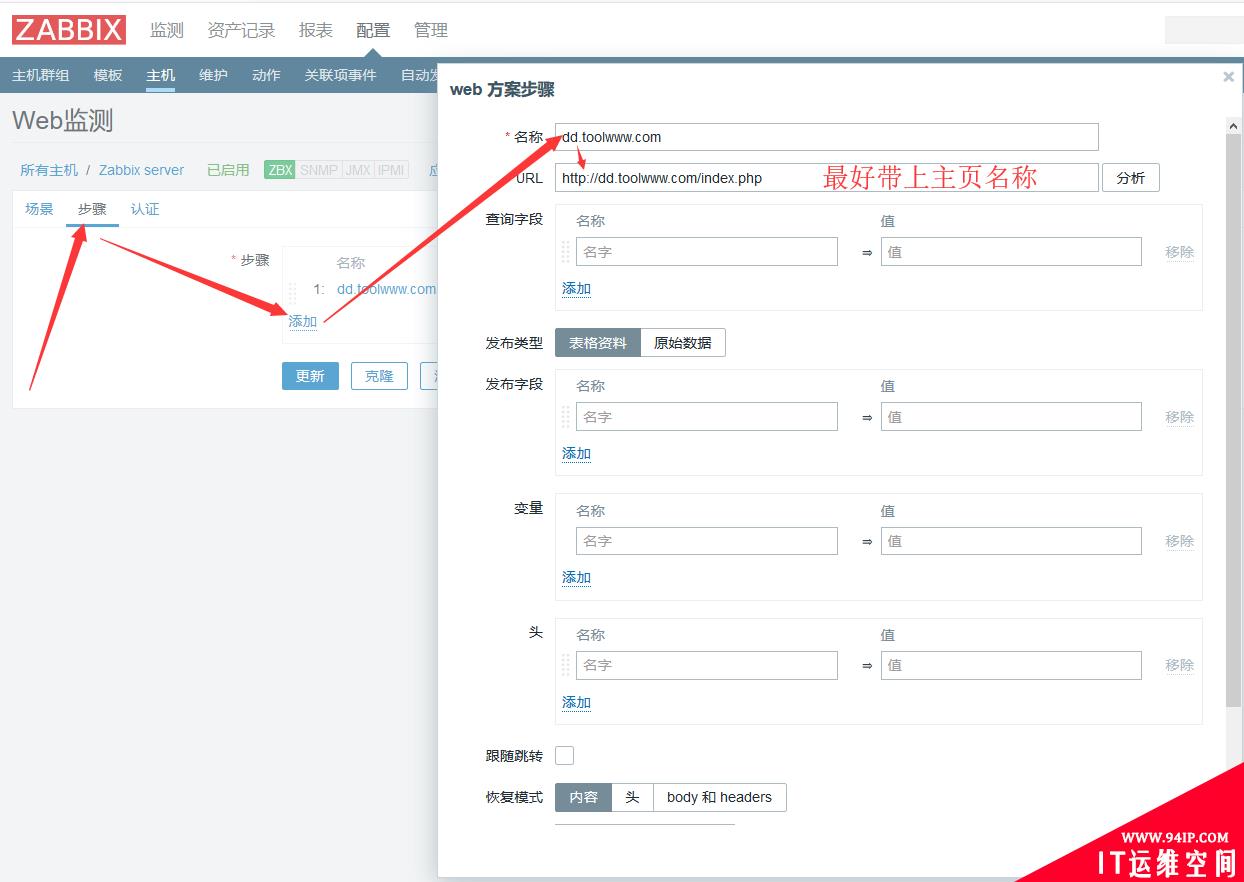Click the search box at top right

pyautogui.click(x=1204, y=30)
